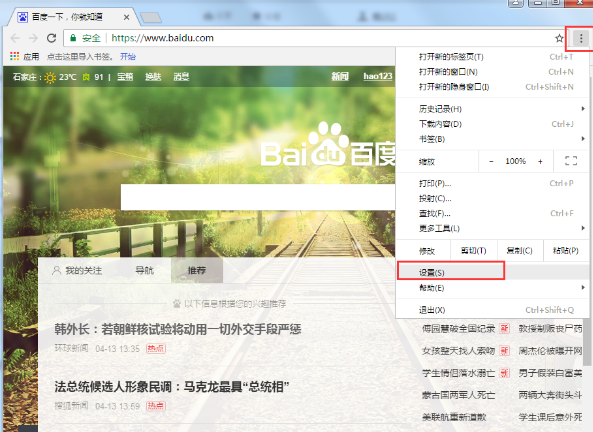This screenshot has height=432, width=593.
Task: Click the user icon beside 我的关注
Action: click(56, 270)
